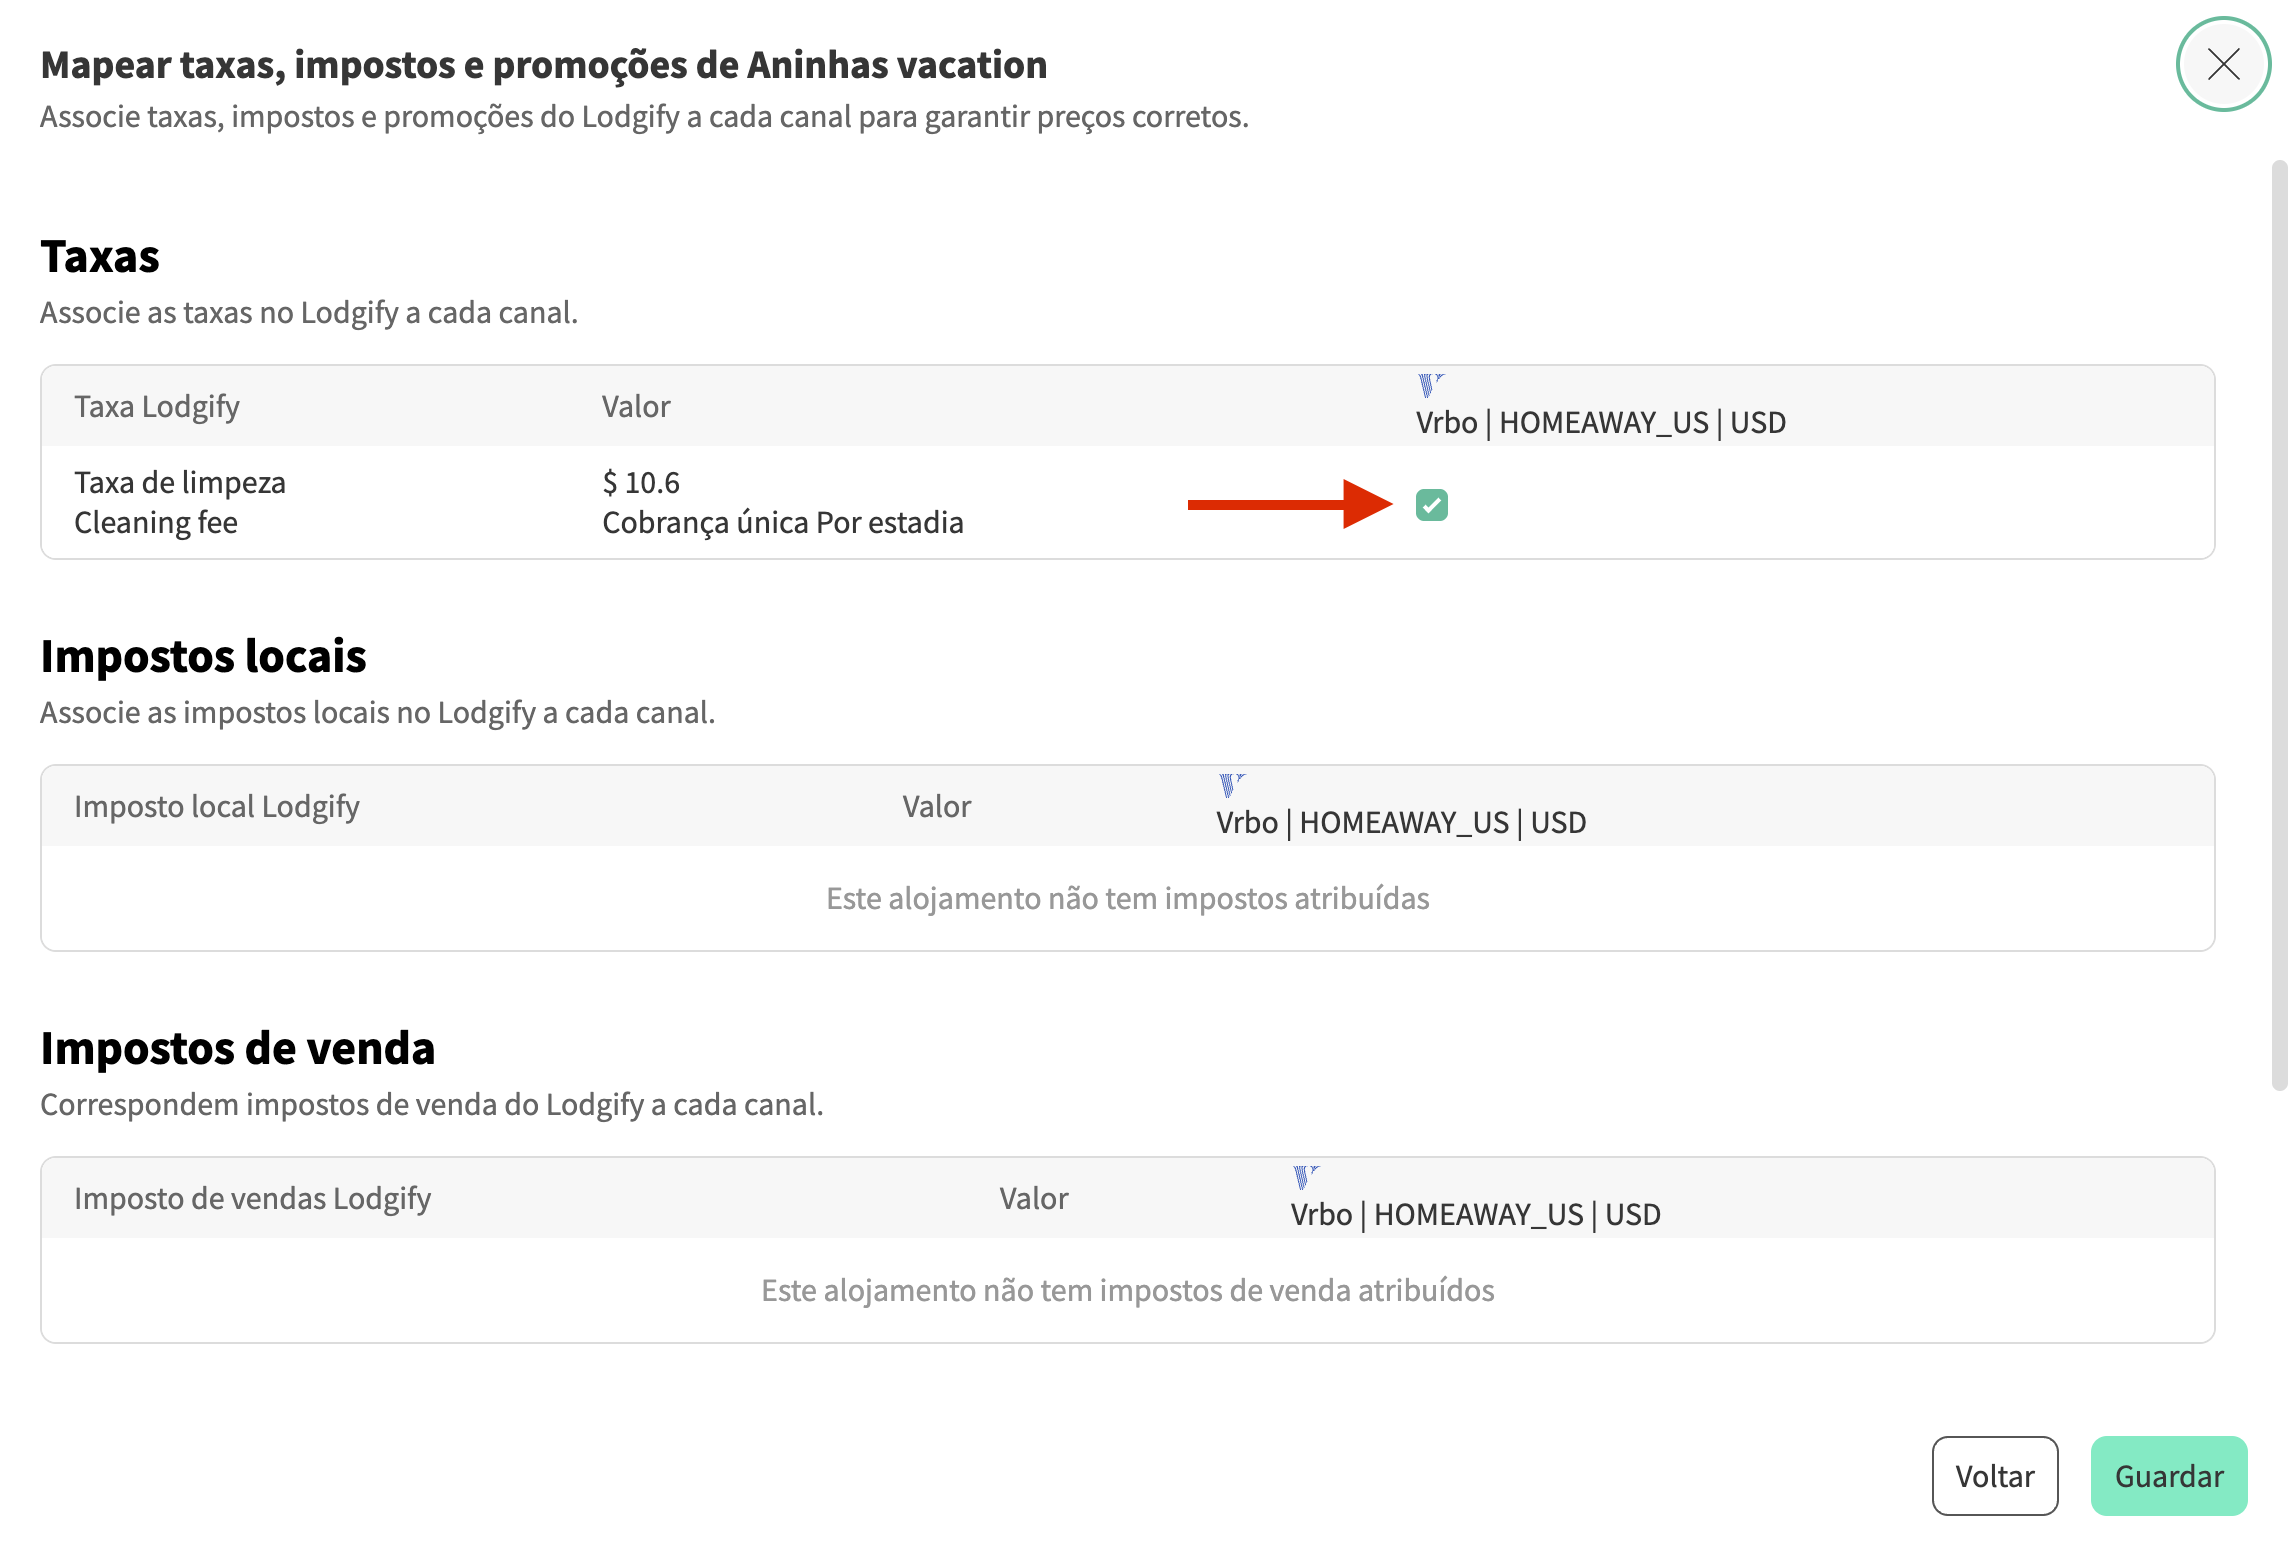Save the mapping with Guardar
This screenshot has height=1548, width=2296.
pos(2168,1476)
